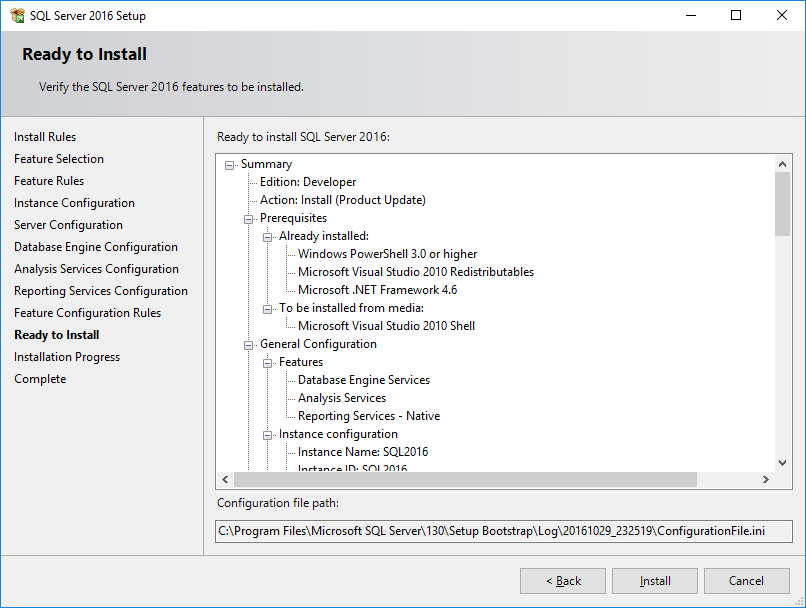This screenshot has width=806, height=608.
Task: Click the 'Summary' tree label
Action: (266, 164)
